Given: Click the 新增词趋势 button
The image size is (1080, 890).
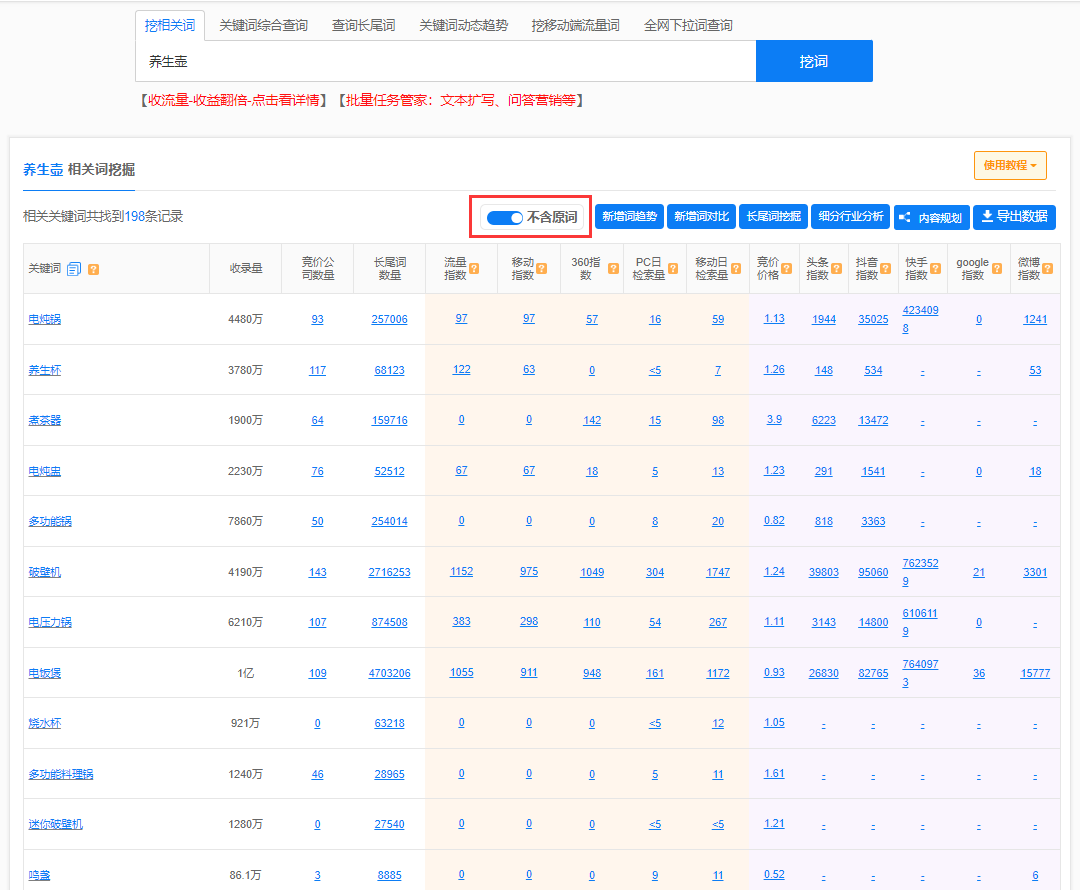Looking at the screenshot, I should tap(630, 217).
